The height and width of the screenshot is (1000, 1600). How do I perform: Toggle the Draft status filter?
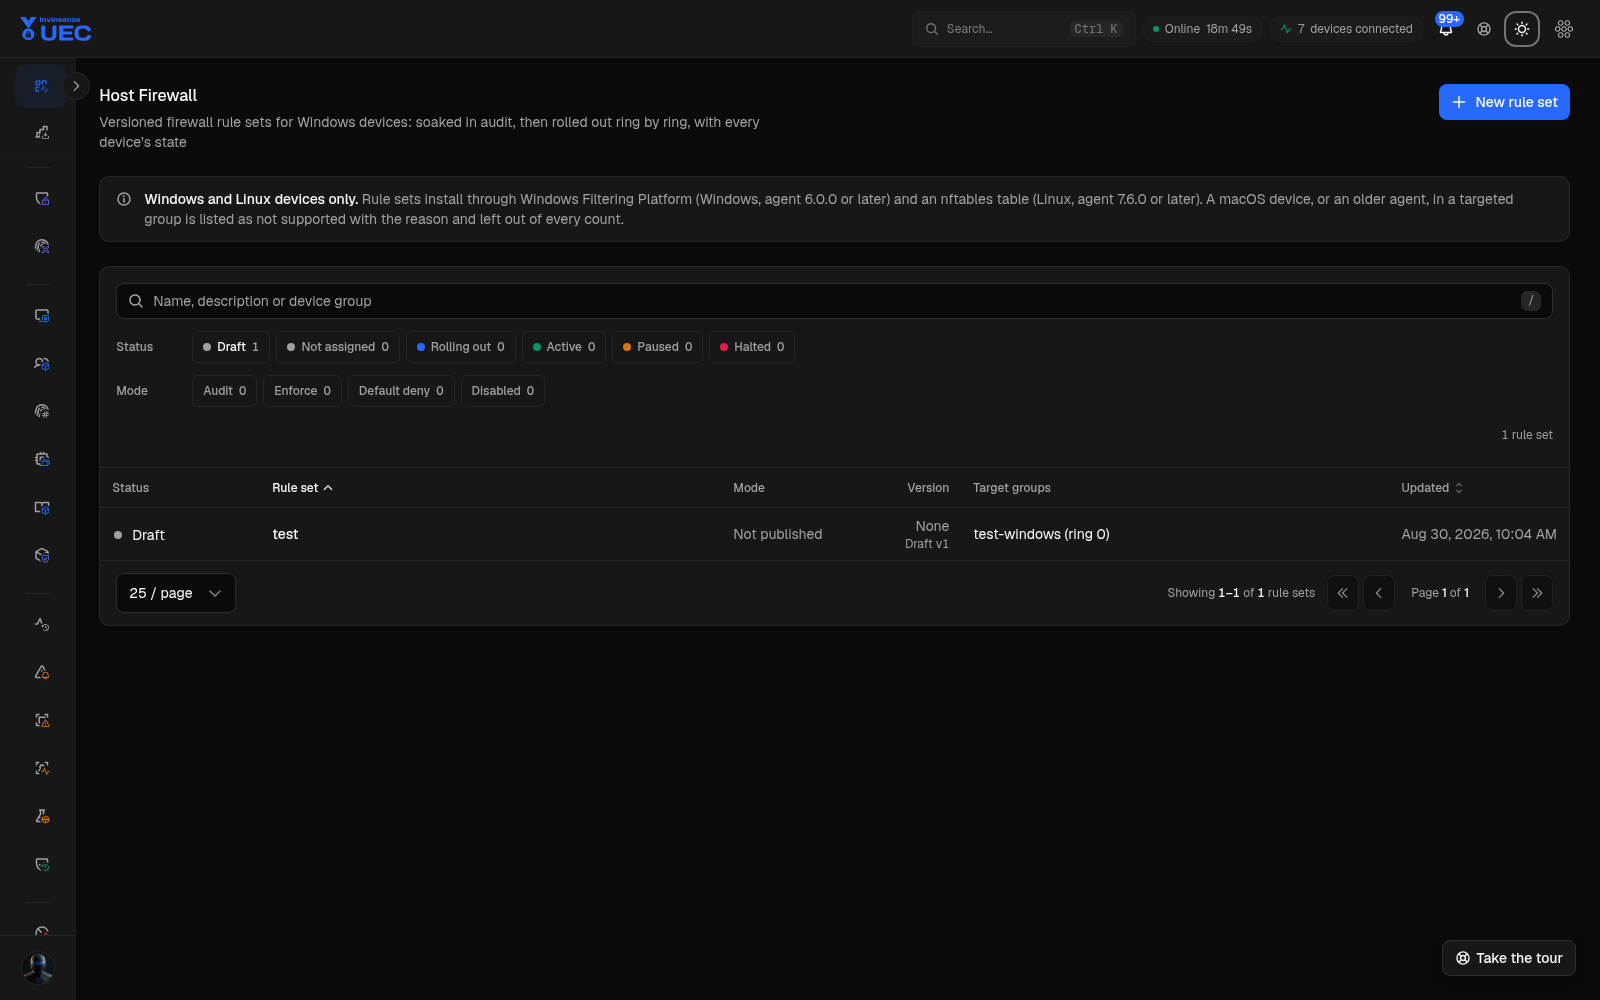point(231,347)
